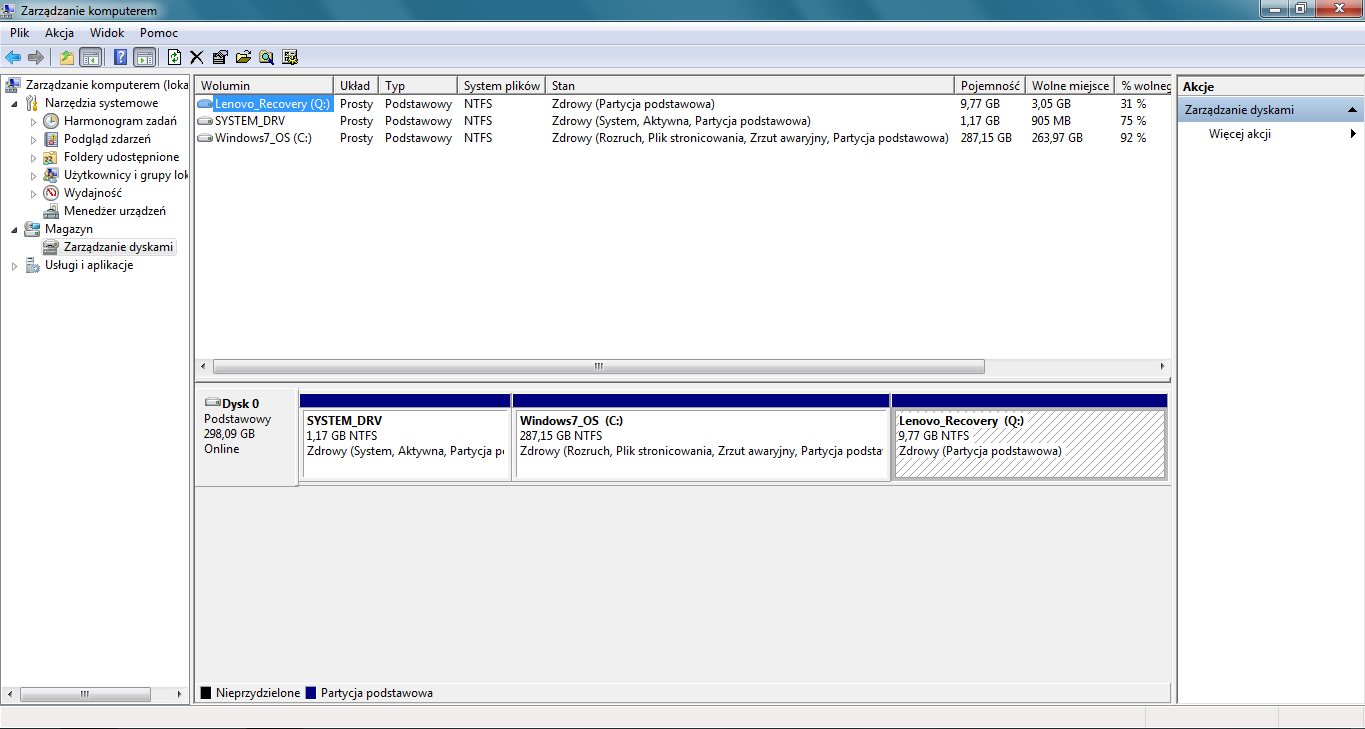Expand the Wydajność node
The image size is (1365, 729).
(x=33, y=193)
